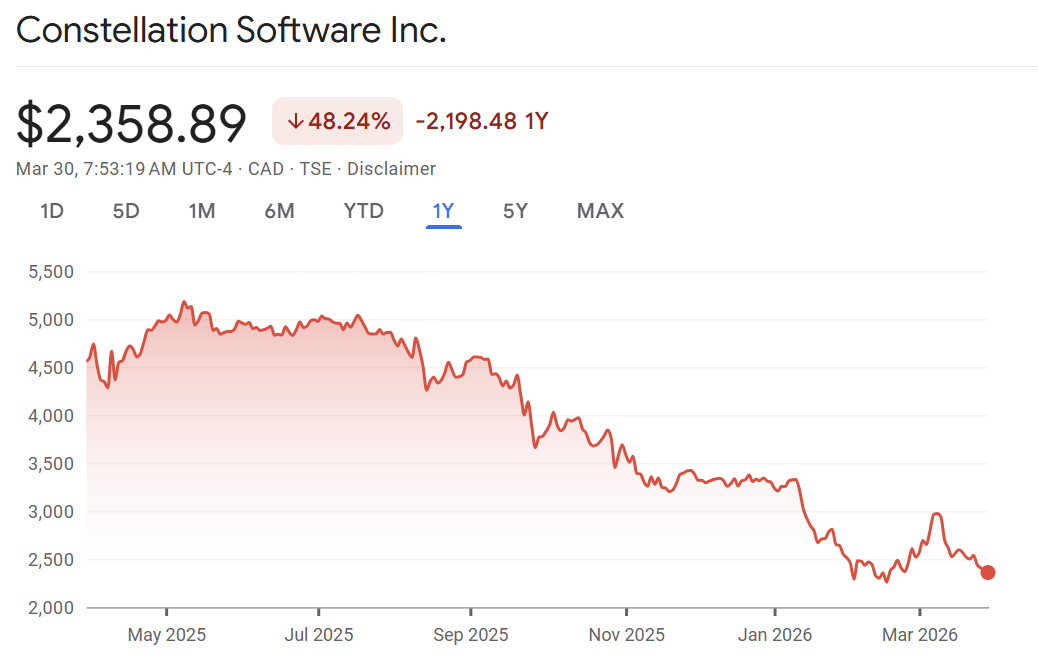Click the -48.24% change badge
The width and height of the screenshot is (1038, 661).
(337, 122)
